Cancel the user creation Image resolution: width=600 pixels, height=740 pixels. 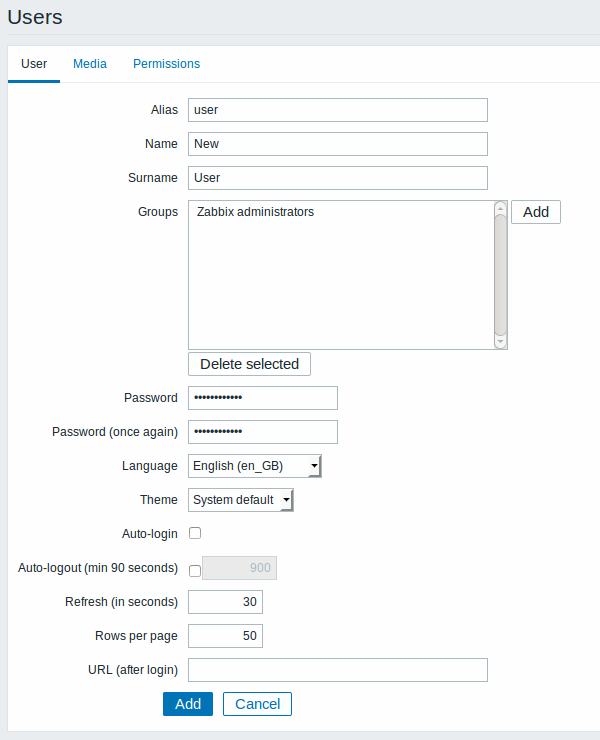point(257,704)
